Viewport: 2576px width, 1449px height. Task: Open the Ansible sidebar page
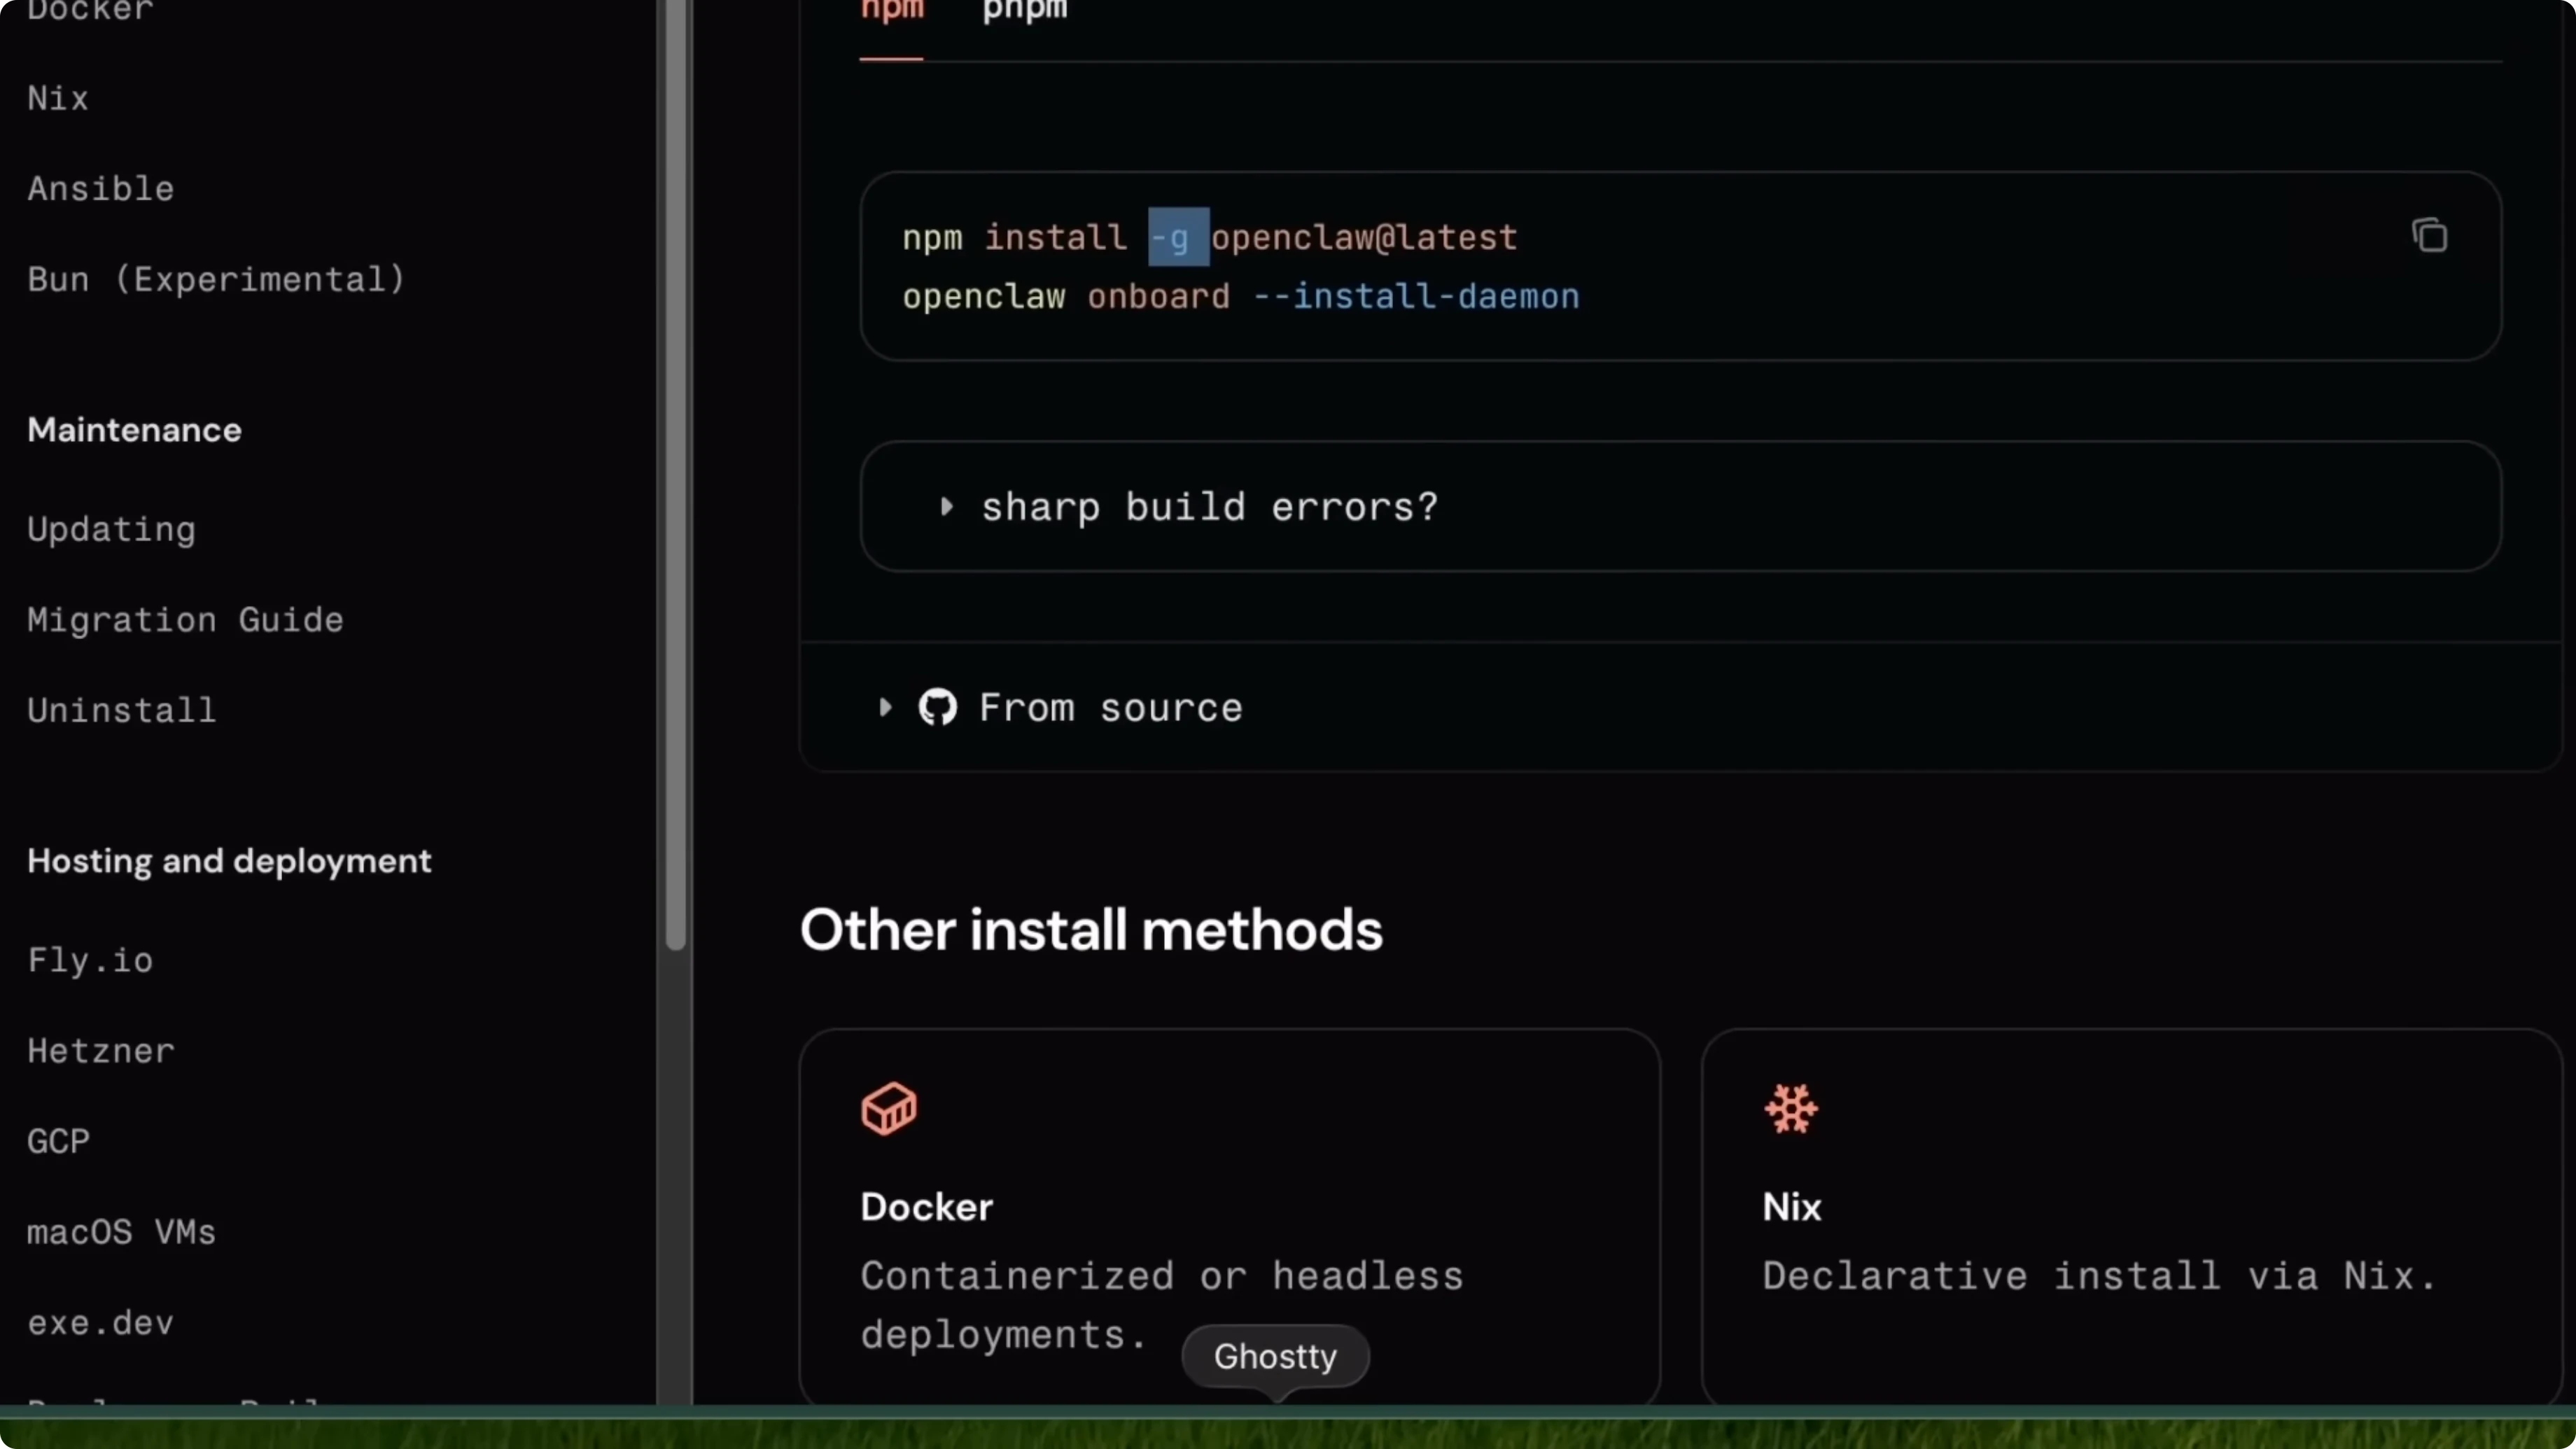[100, 188]
